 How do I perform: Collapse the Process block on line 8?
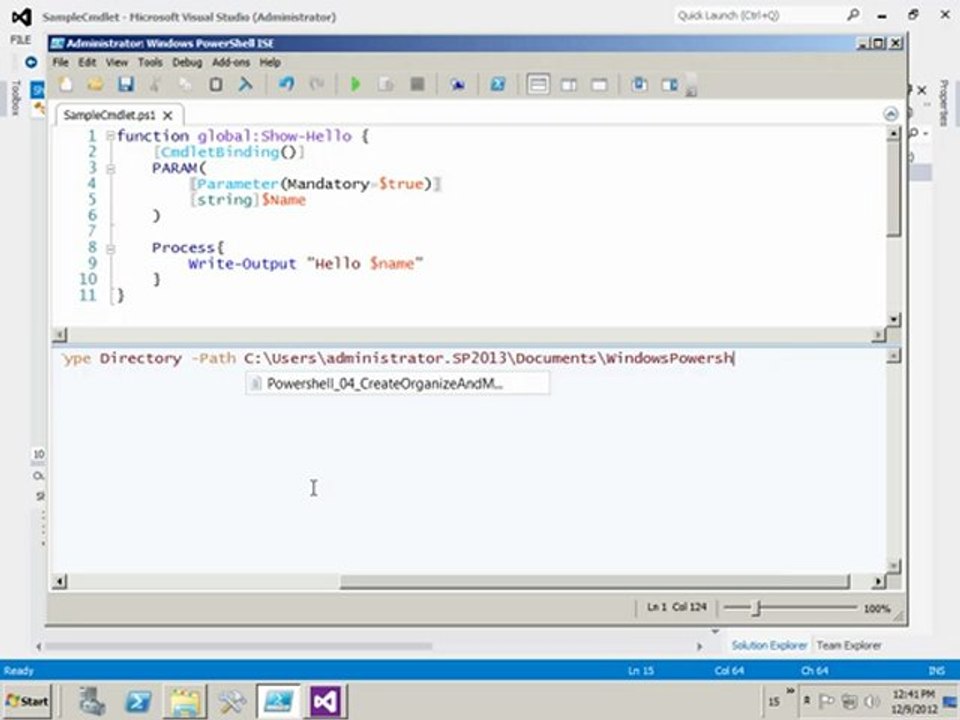[110, 249]
